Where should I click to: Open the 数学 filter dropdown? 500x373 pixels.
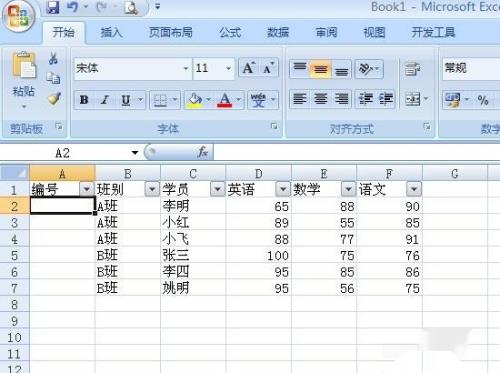(348, 189)
